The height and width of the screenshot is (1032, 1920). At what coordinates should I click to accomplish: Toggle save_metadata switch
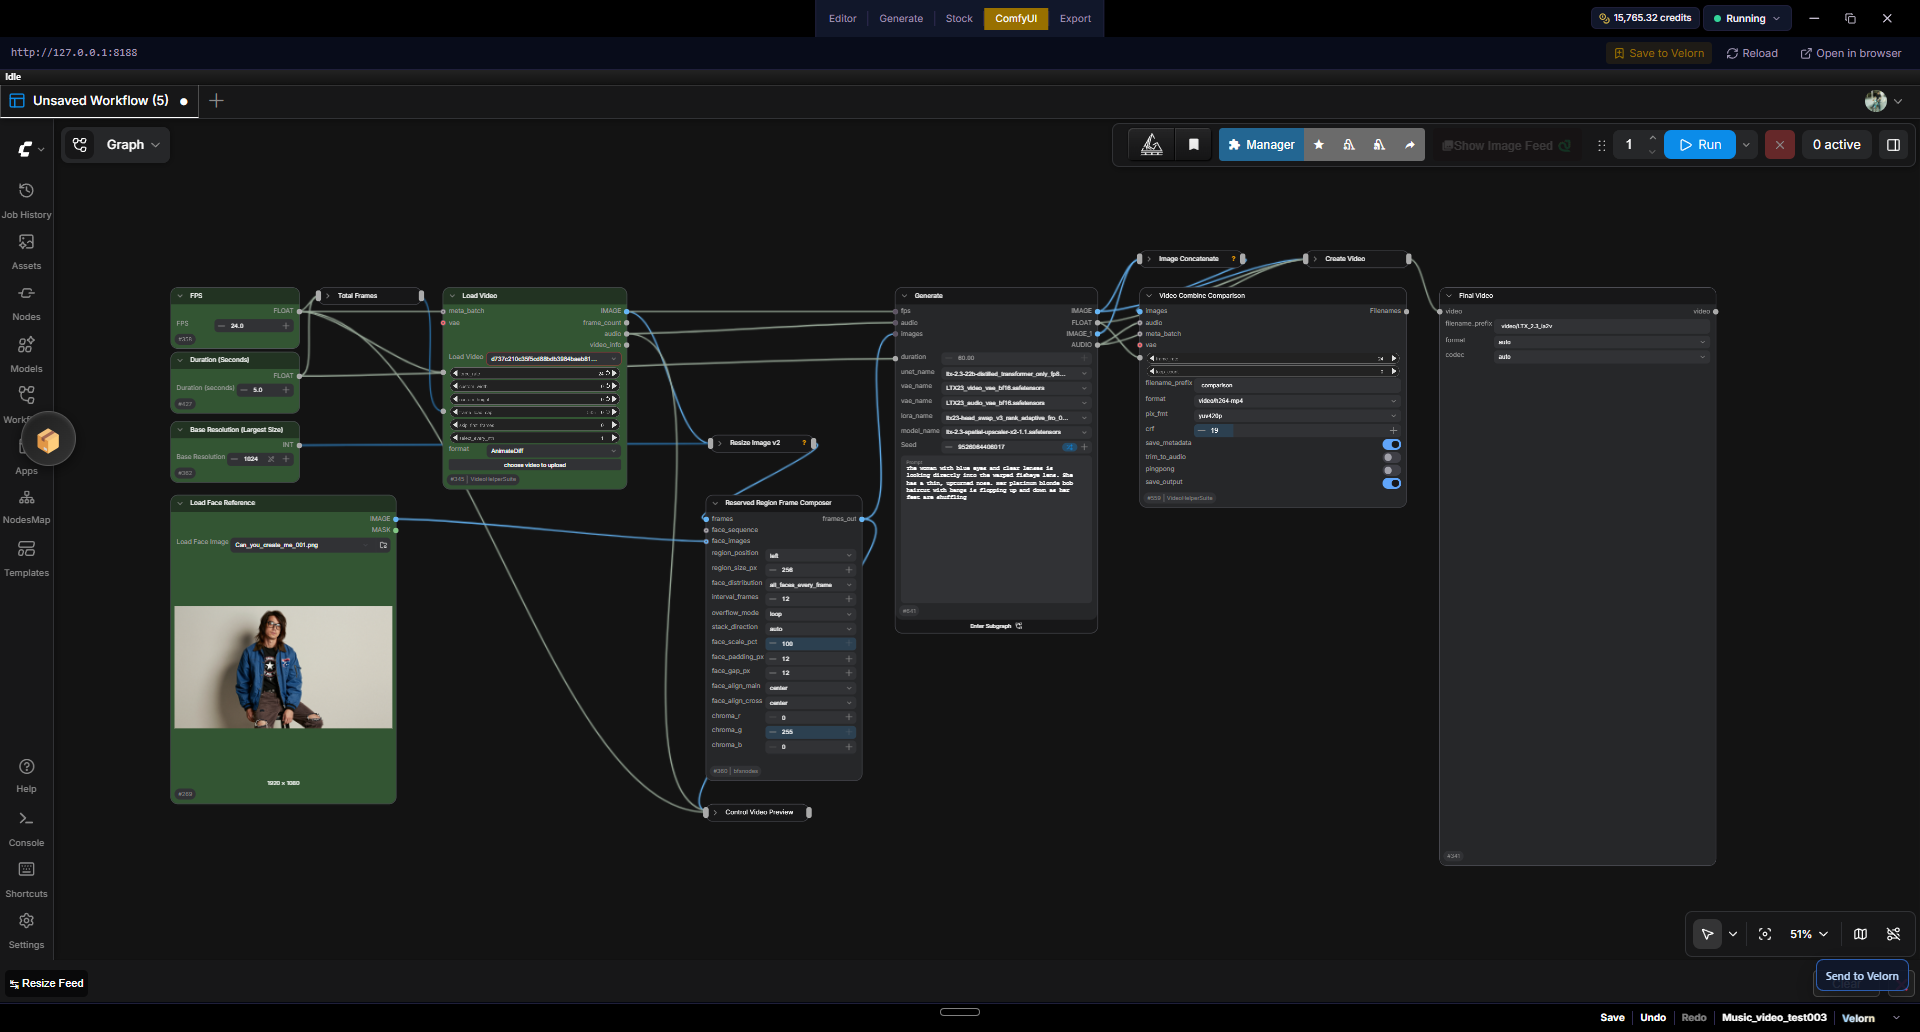1391,444
